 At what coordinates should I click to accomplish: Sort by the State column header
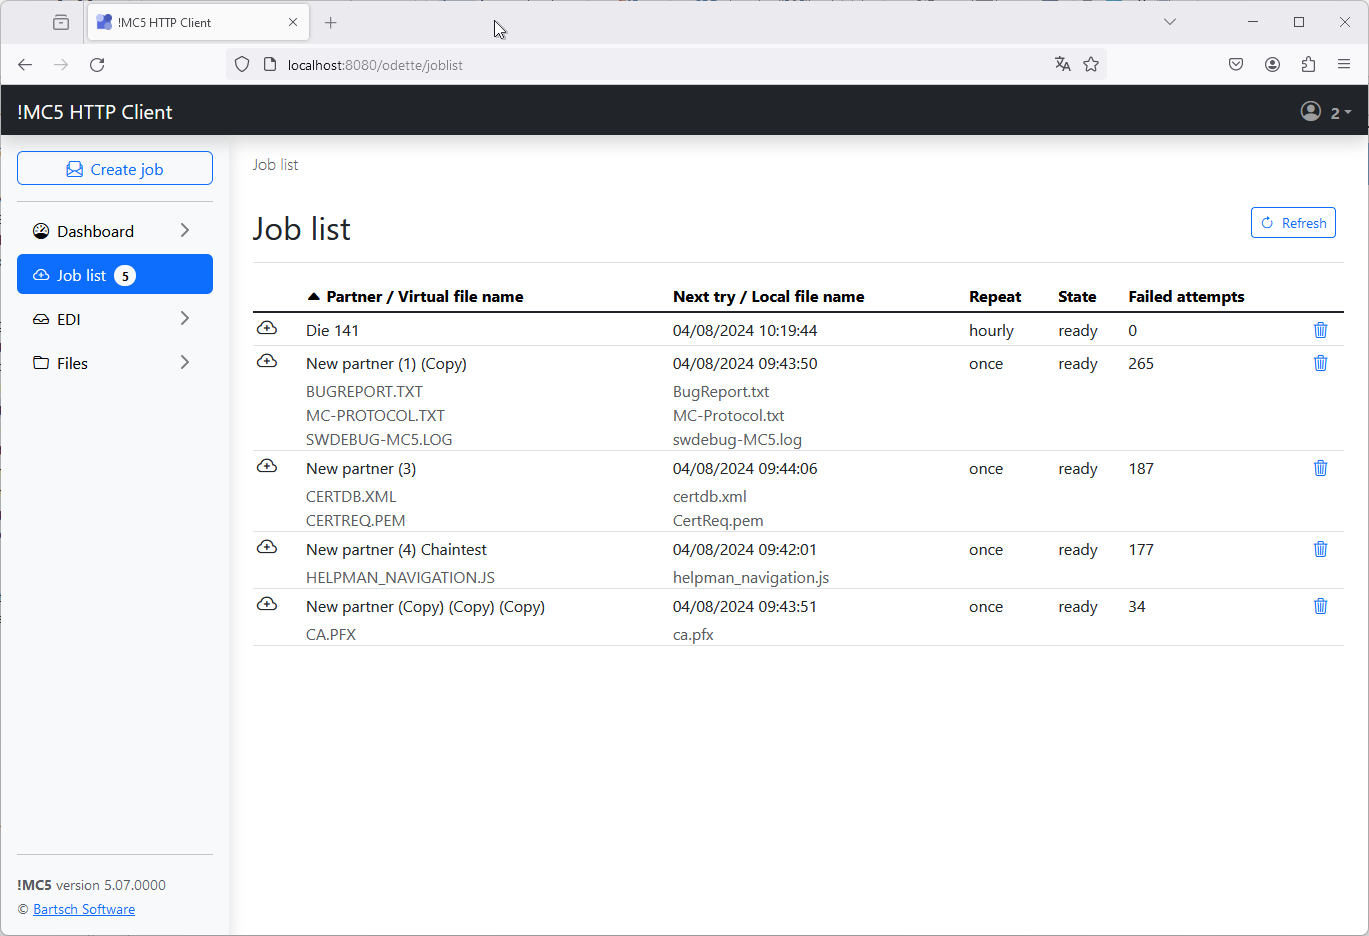click(1077, 296)
